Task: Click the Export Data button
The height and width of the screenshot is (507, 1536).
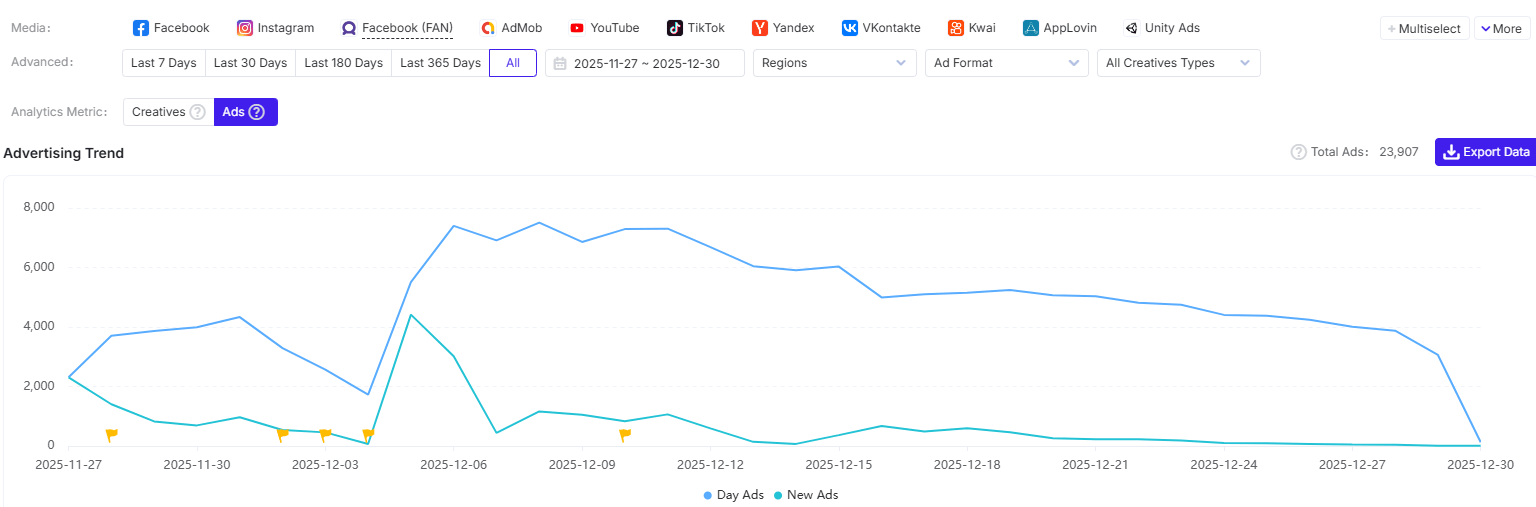Action: [x=1485, y=152]
